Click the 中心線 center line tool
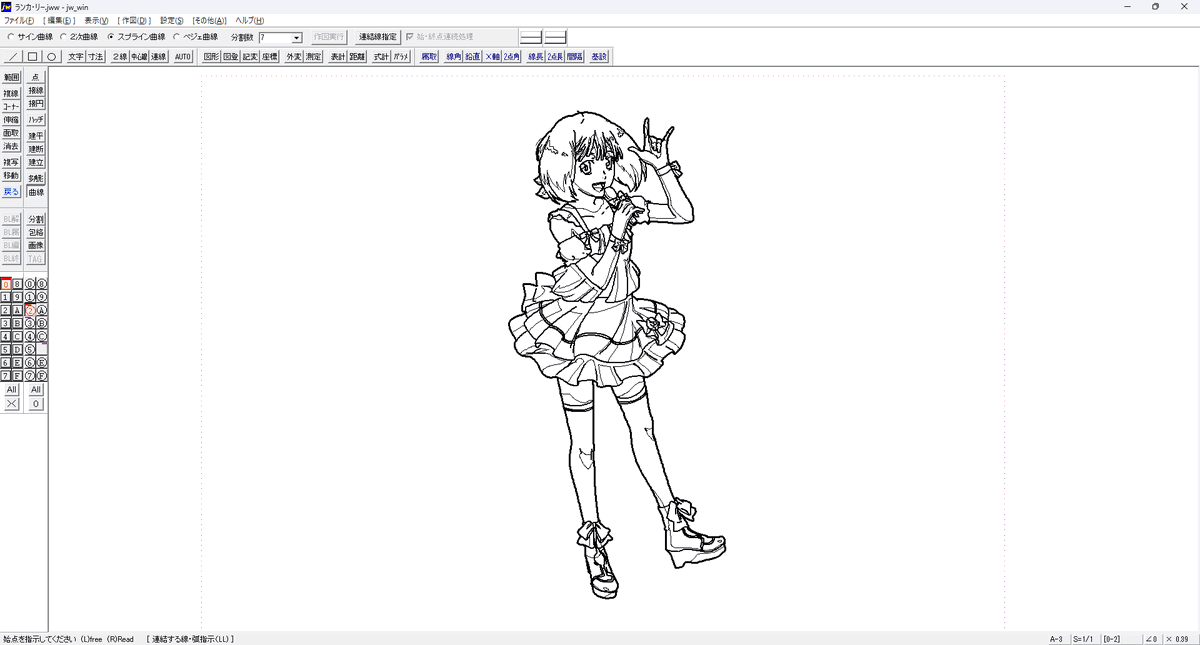 (139, 57)
